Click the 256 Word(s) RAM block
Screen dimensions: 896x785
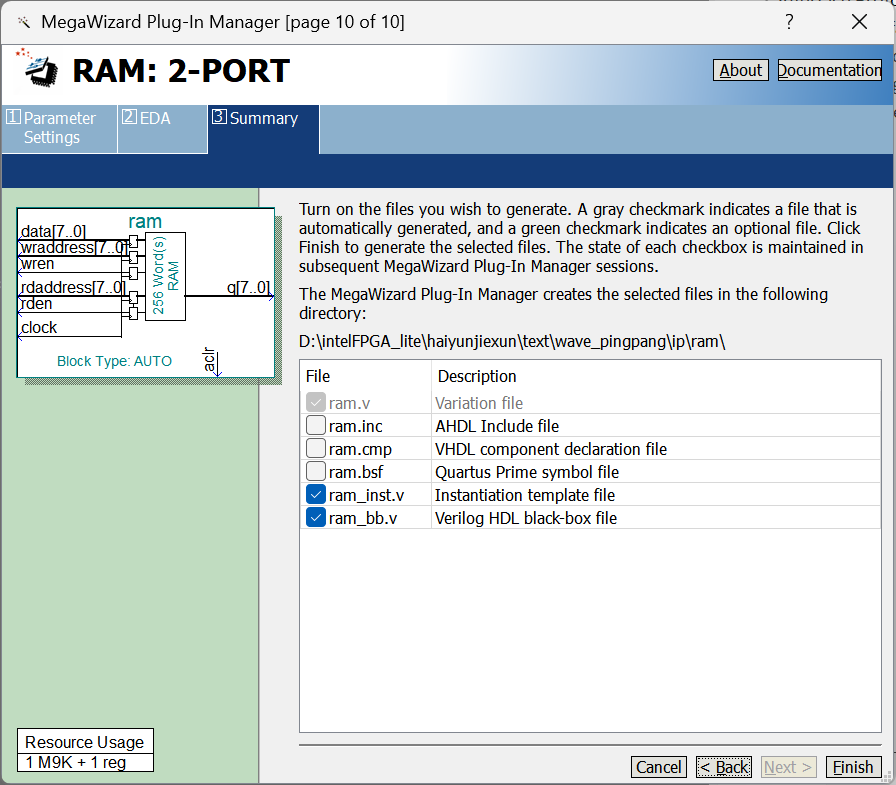pos(165,276)
